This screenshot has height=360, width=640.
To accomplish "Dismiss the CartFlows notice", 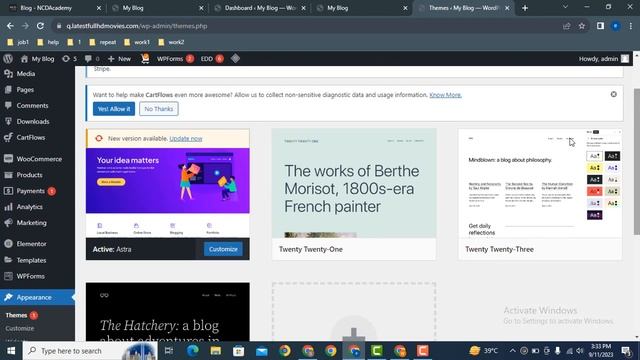I will coord(613,94).
